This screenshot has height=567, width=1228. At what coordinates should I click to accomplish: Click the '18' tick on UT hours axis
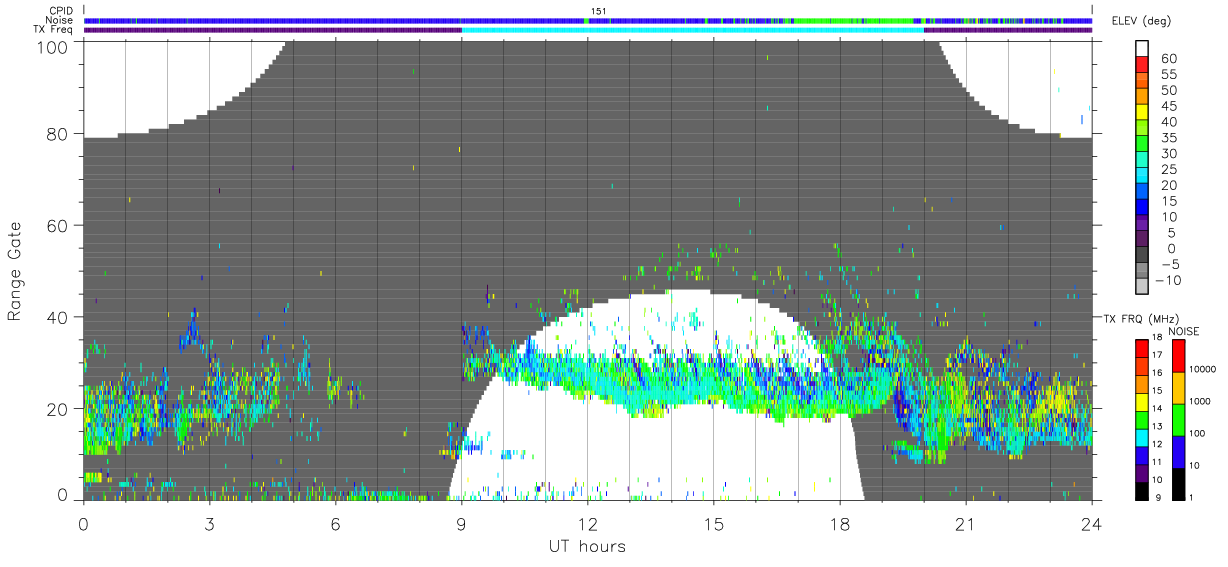pyautogui.click(x=839, y=523)
